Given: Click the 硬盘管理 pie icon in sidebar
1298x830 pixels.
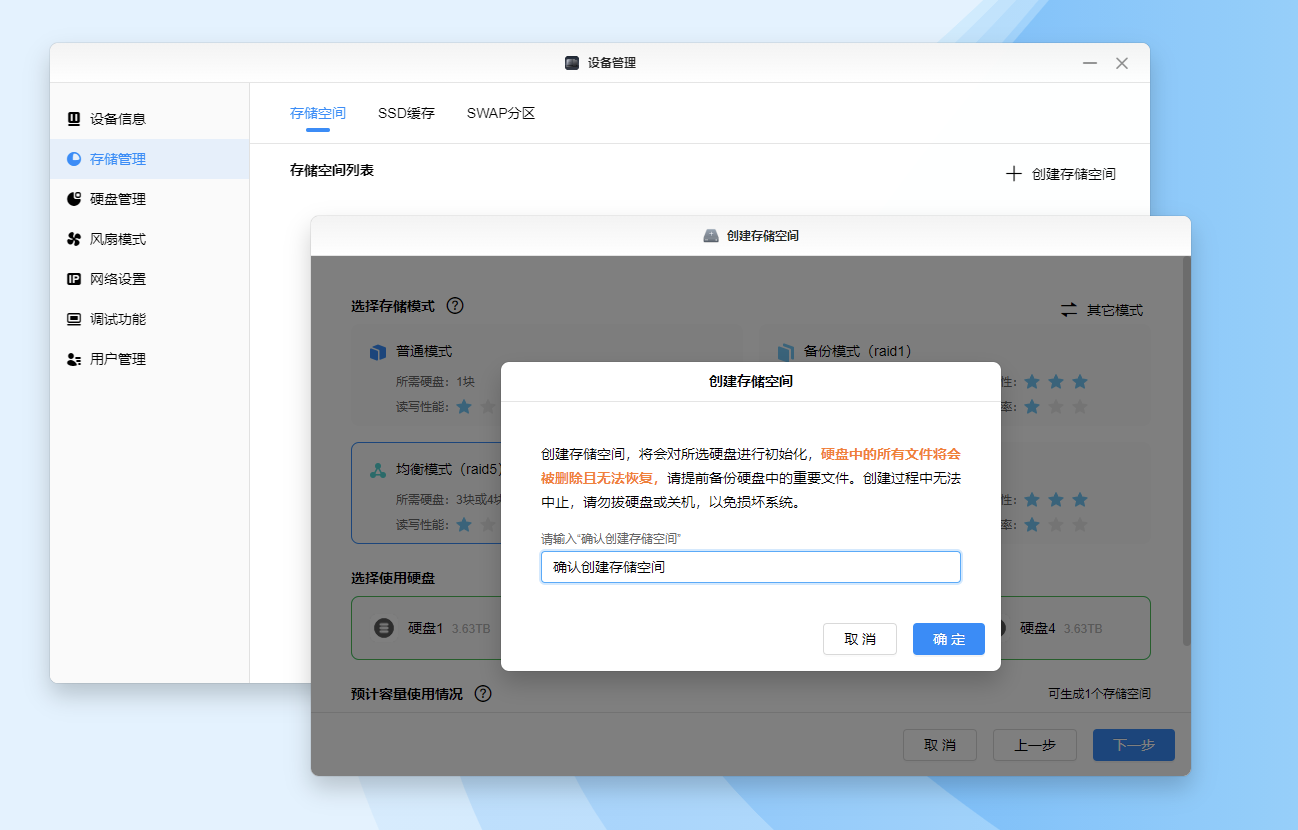Looking at the screenshot, I should 74,199.
